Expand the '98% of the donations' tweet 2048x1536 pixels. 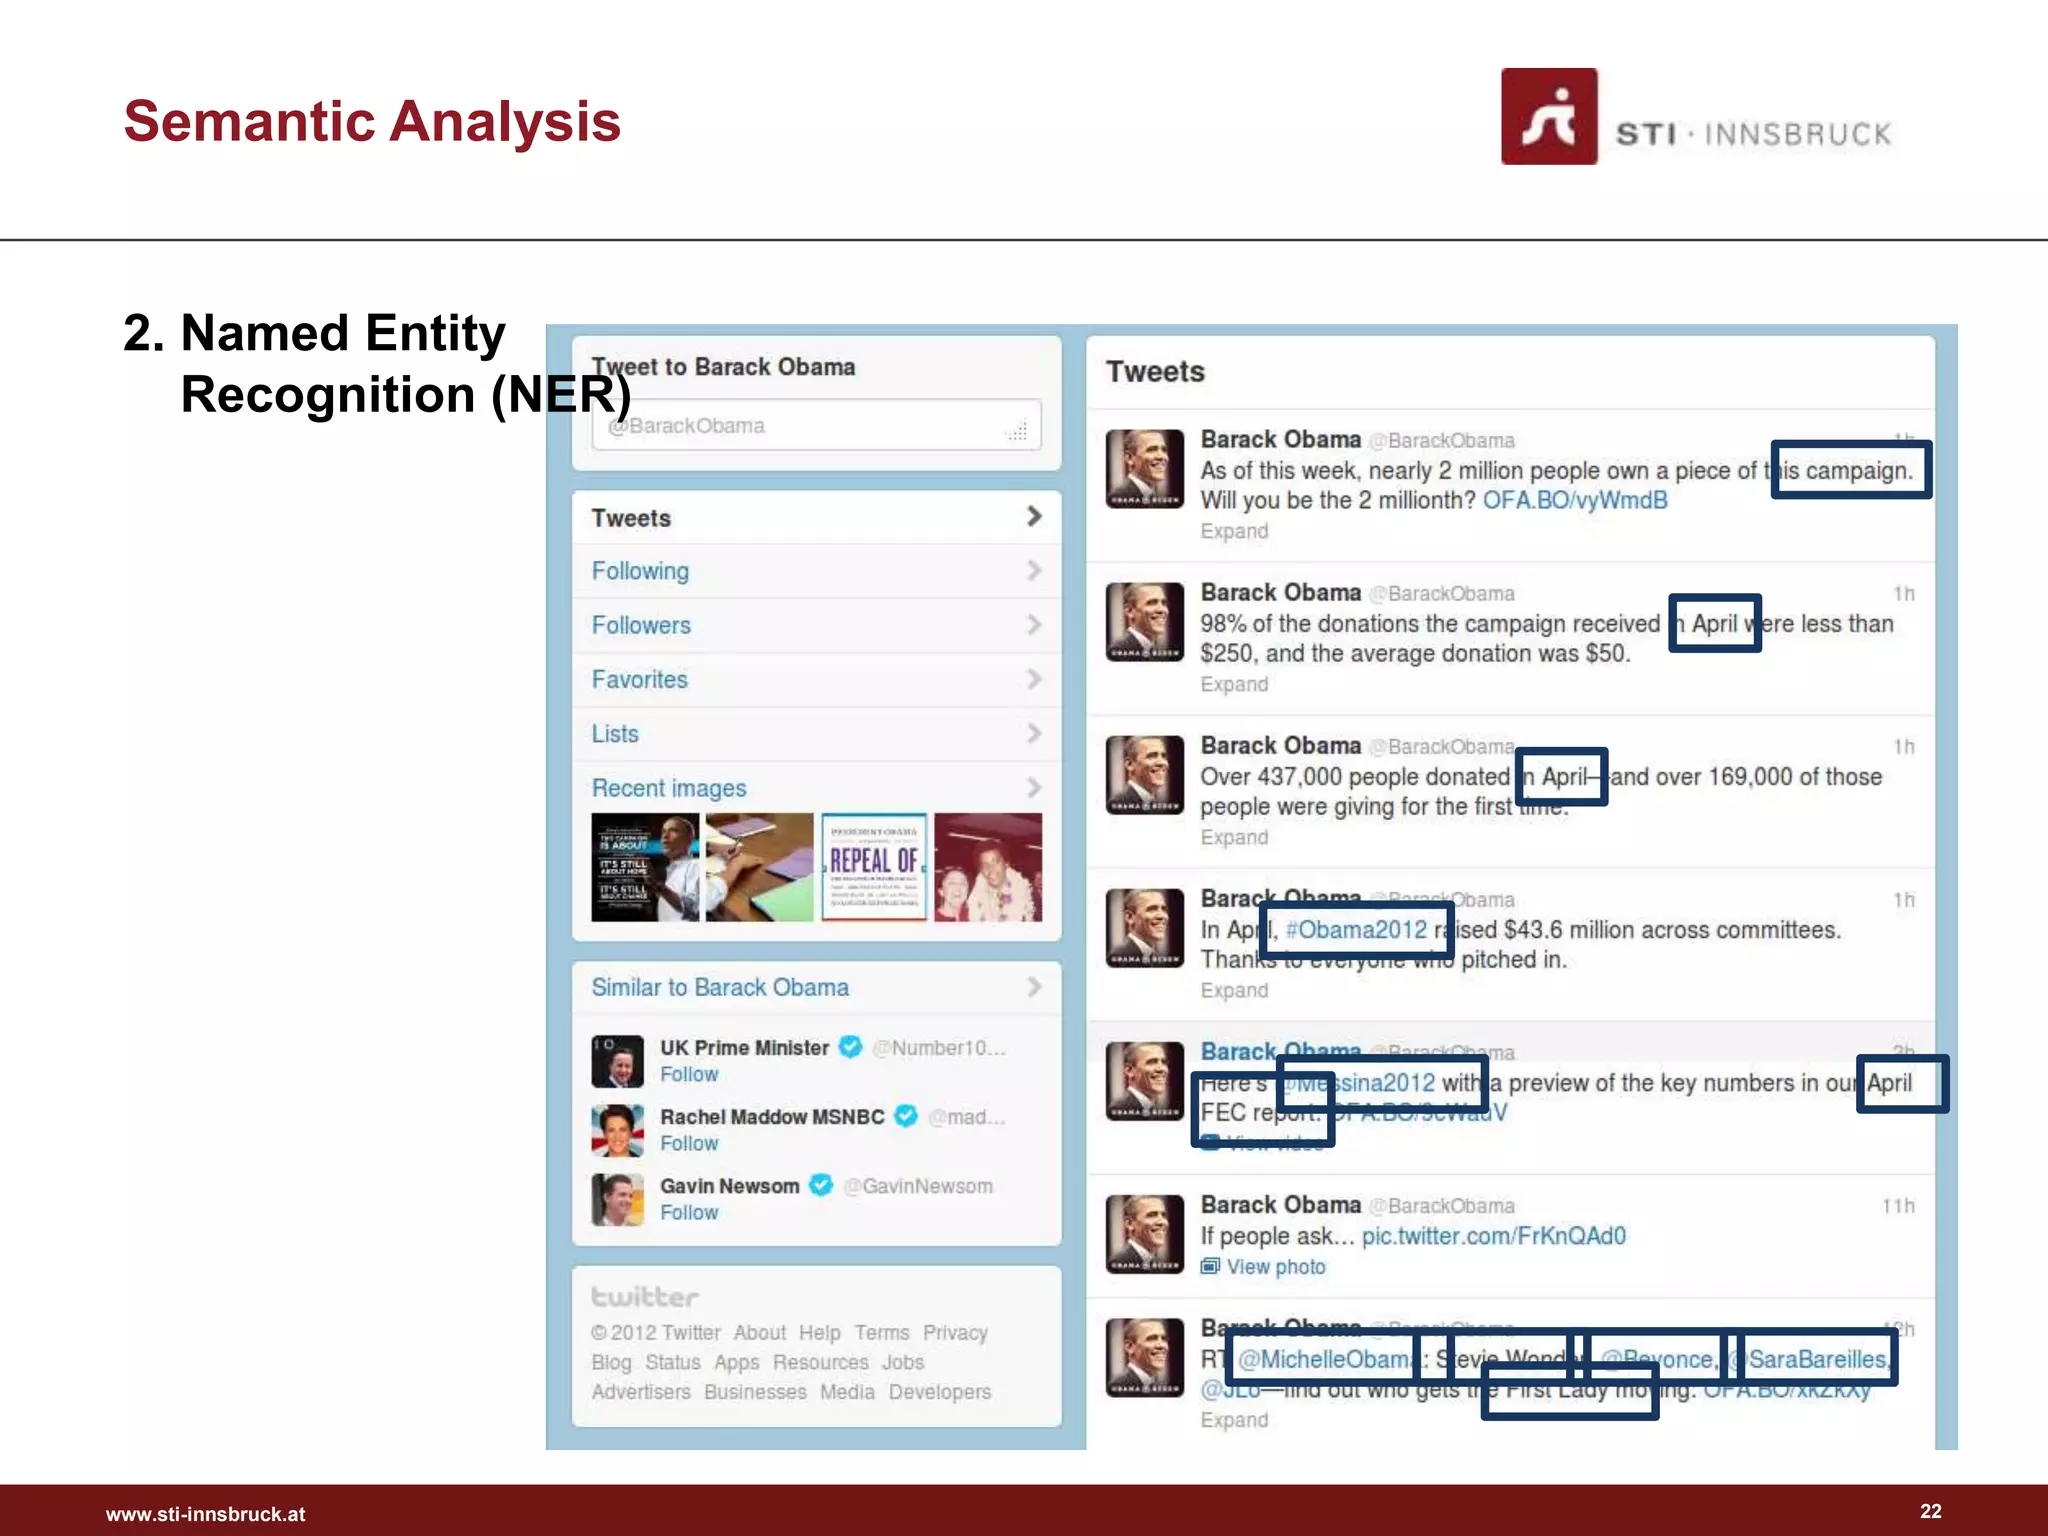pyautogui.click(x=1234, y=684)
